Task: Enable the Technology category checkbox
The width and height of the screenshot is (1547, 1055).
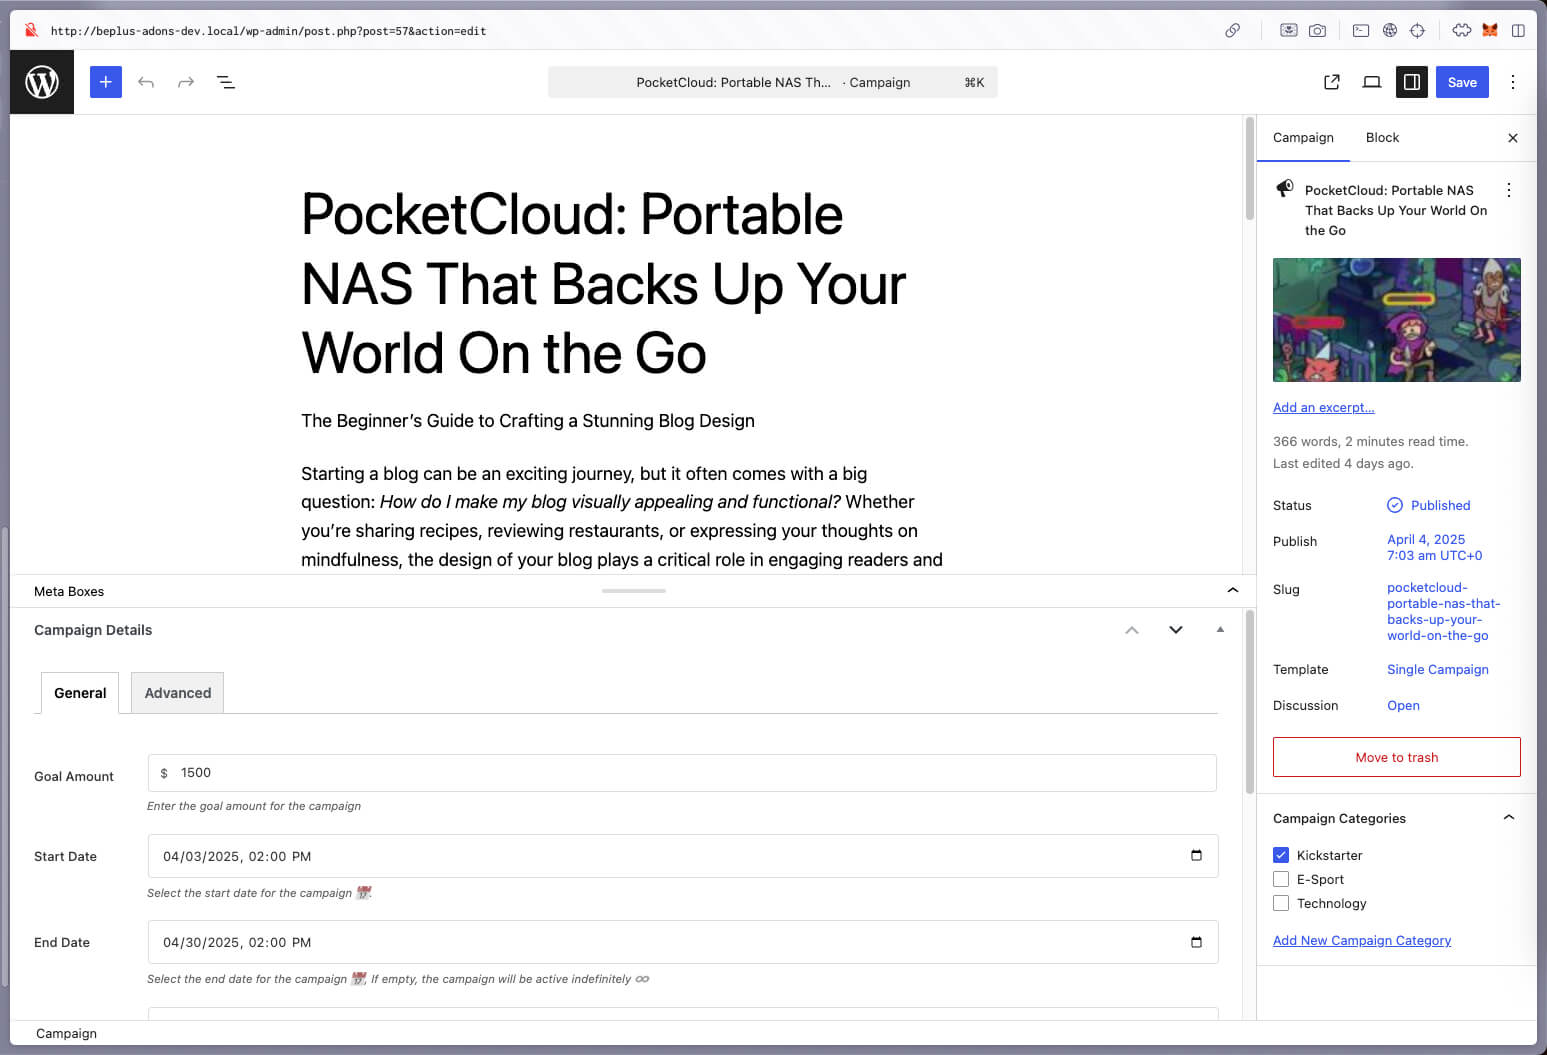Action: [1281, 903]
